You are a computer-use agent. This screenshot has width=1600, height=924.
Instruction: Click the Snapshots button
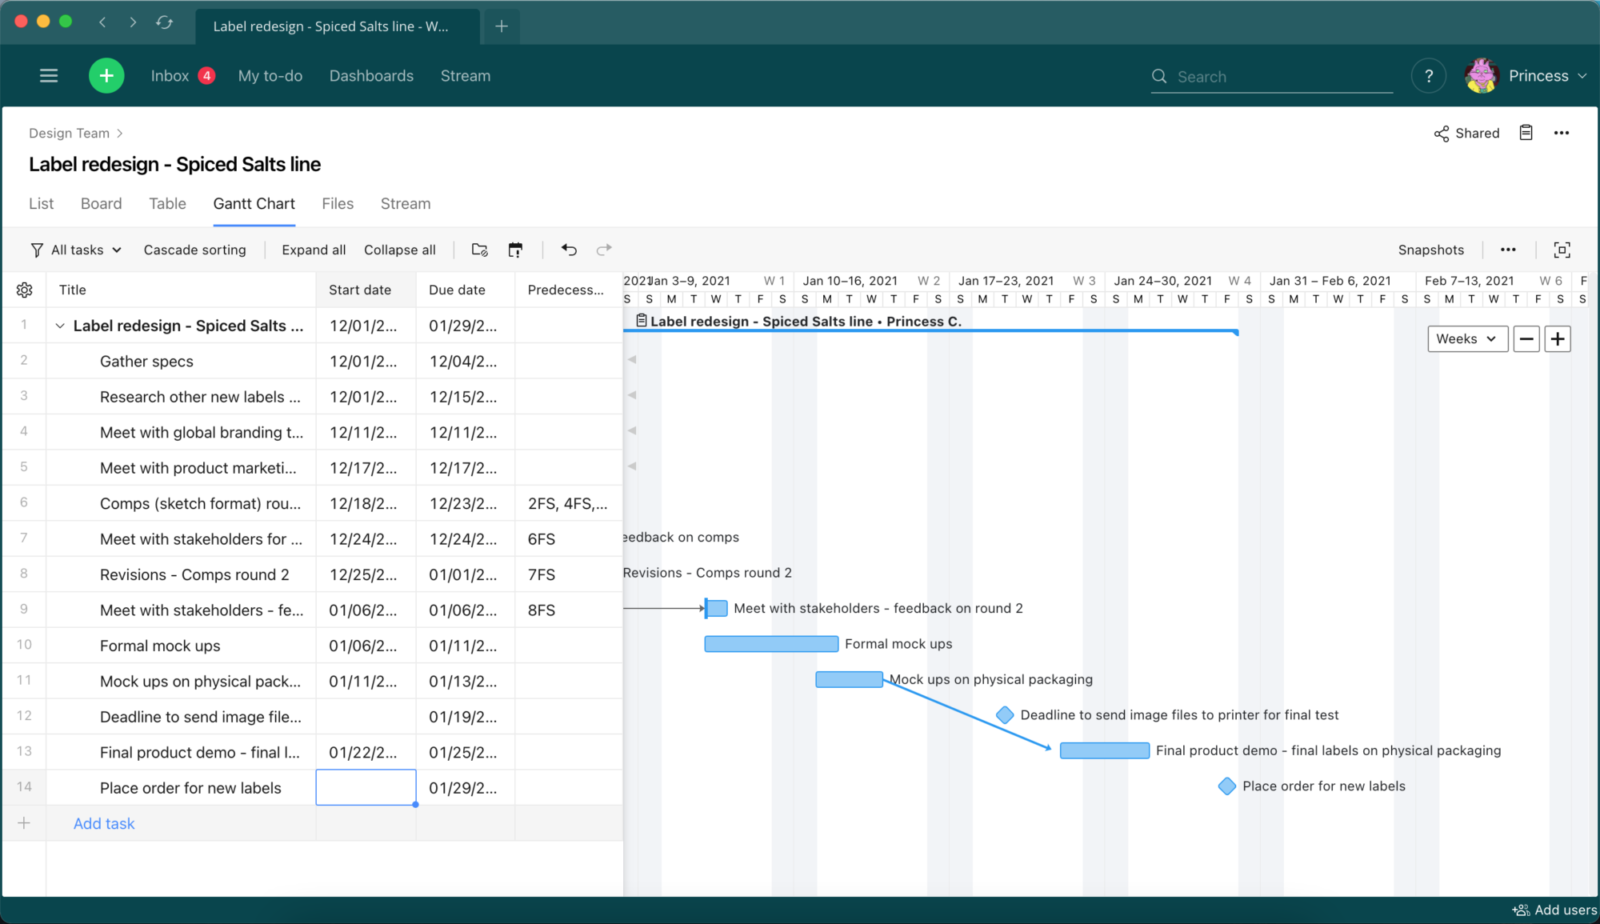click(1430, 250)
